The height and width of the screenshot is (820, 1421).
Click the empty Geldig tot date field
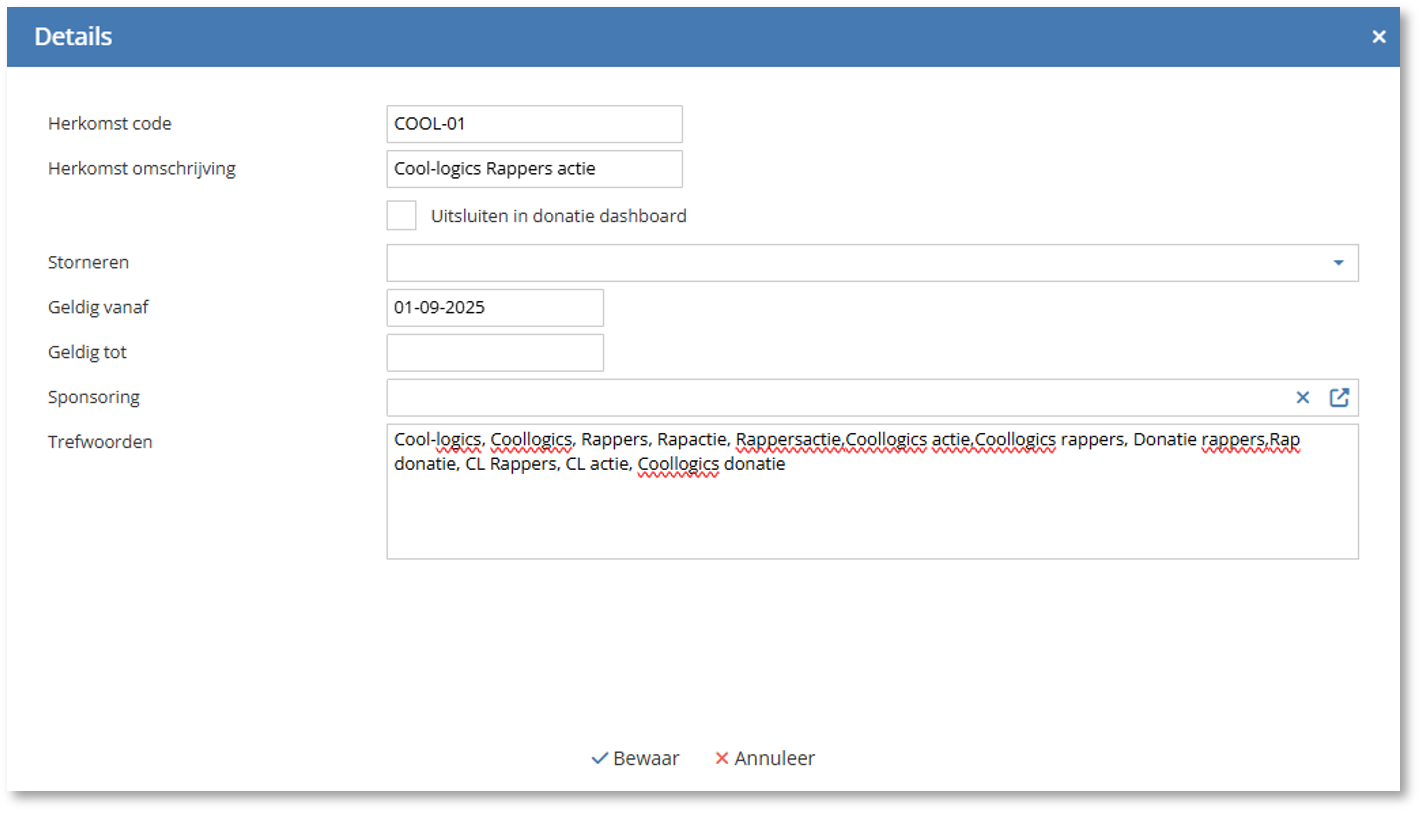[x=495, y=353]
